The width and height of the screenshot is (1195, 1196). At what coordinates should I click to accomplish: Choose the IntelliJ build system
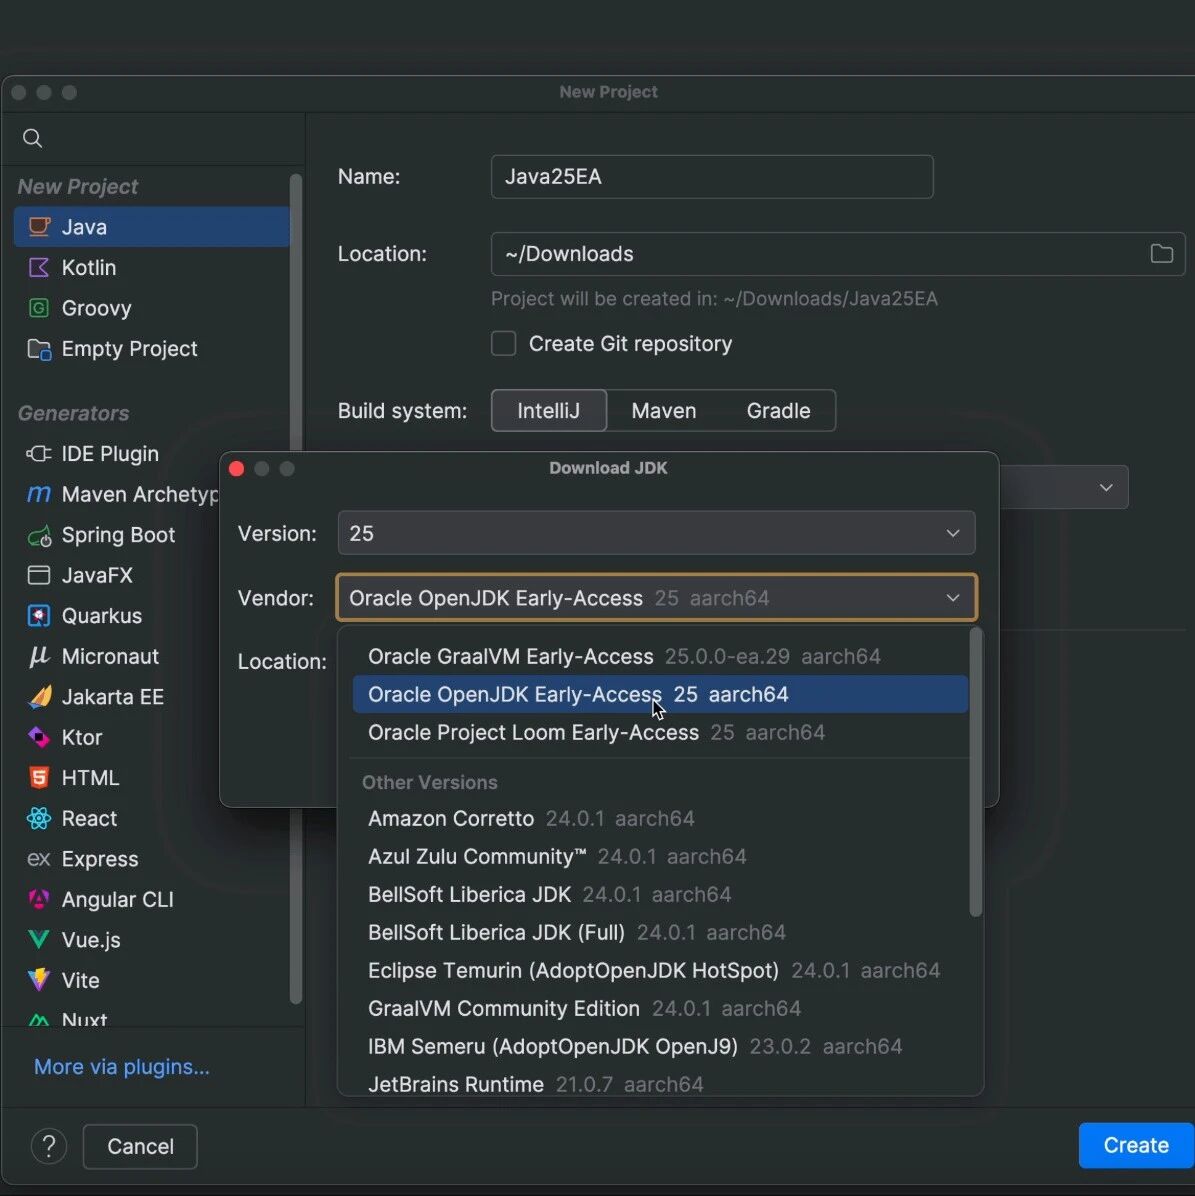pos(549,410)
